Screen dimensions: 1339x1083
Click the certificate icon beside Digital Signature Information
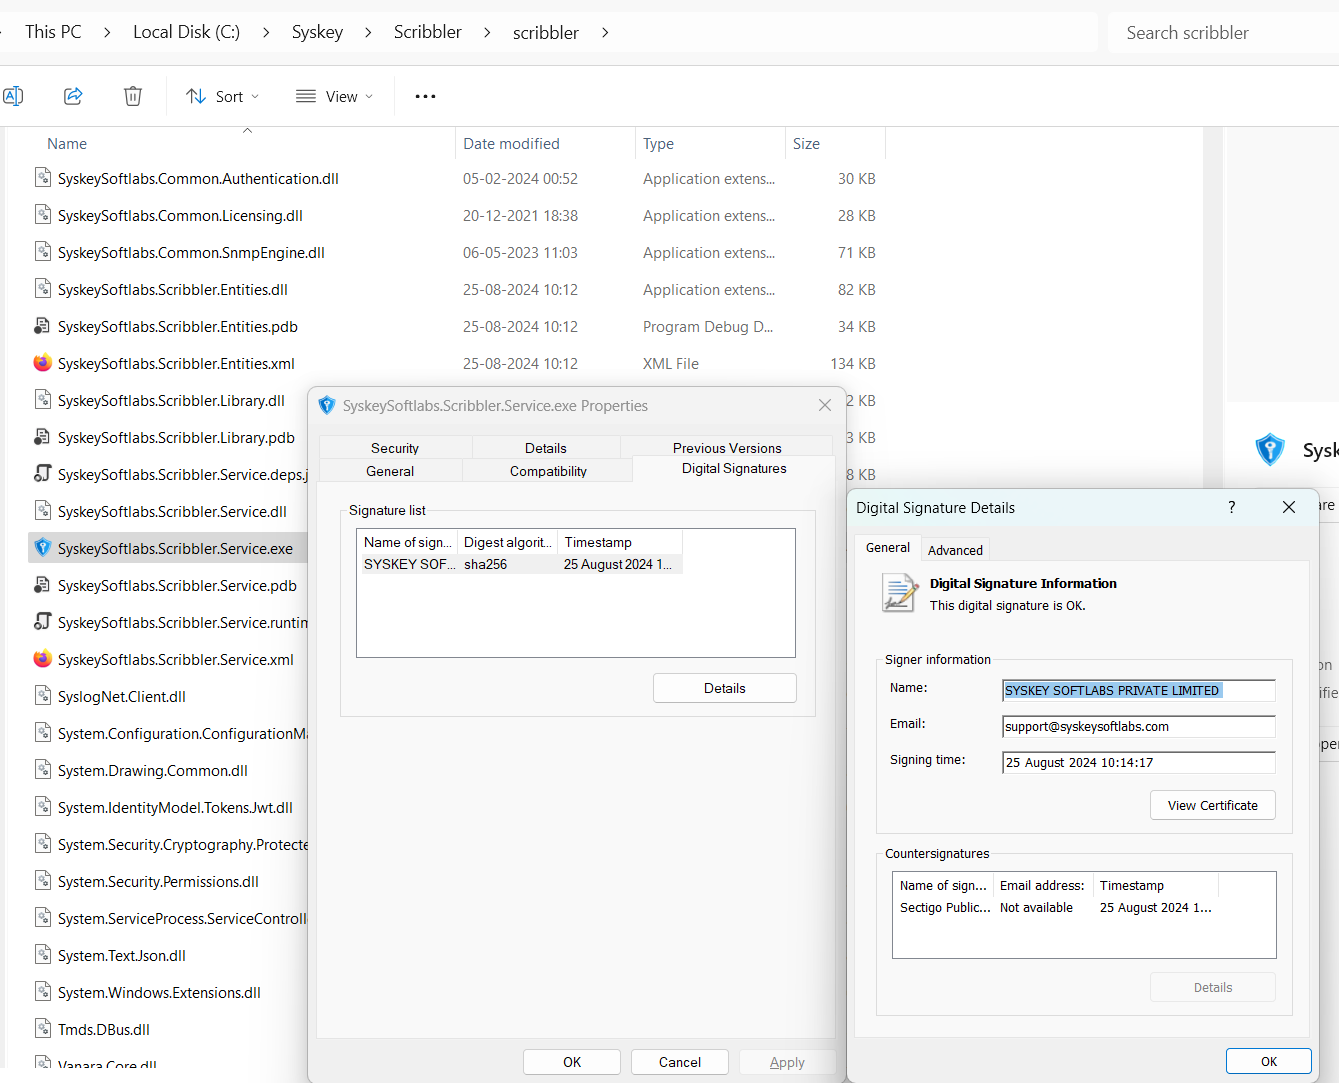point(899,592)
